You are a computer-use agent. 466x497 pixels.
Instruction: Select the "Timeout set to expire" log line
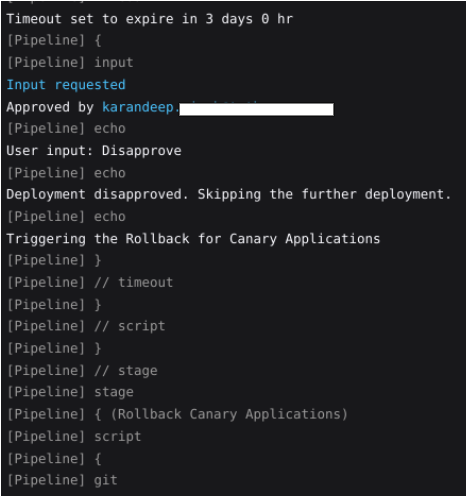[x=149, y=19]
